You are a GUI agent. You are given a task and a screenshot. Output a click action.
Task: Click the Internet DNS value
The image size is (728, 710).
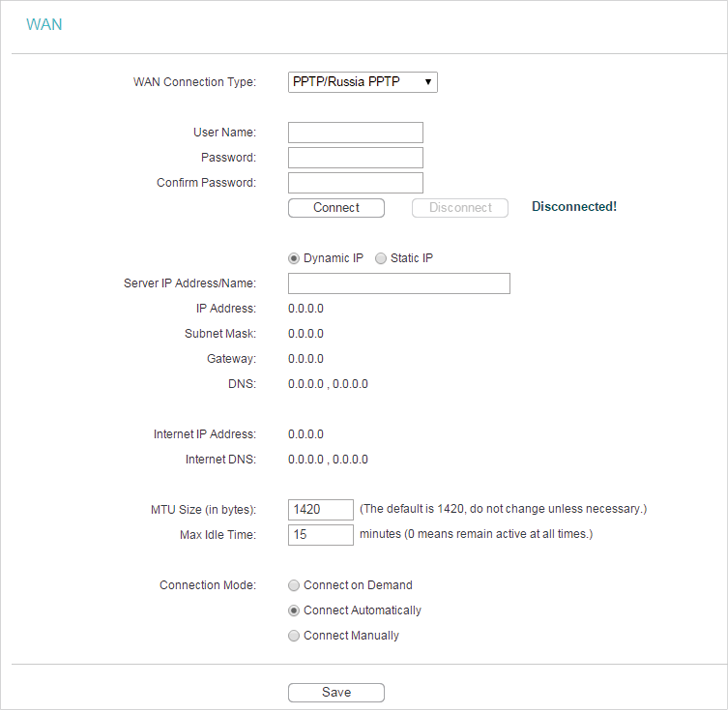tap(328, 459)
